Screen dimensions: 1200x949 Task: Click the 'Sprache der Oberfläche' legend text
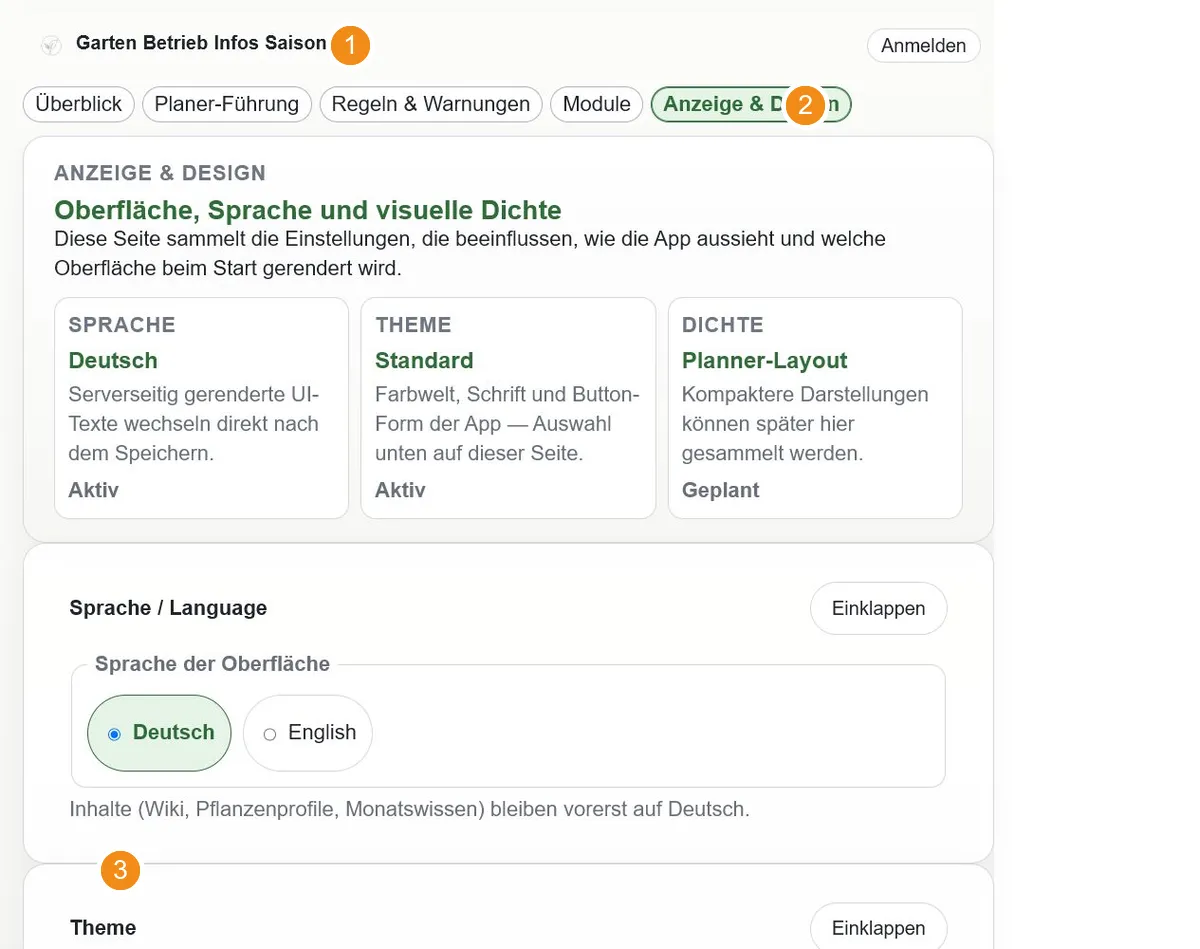(212, 664)
